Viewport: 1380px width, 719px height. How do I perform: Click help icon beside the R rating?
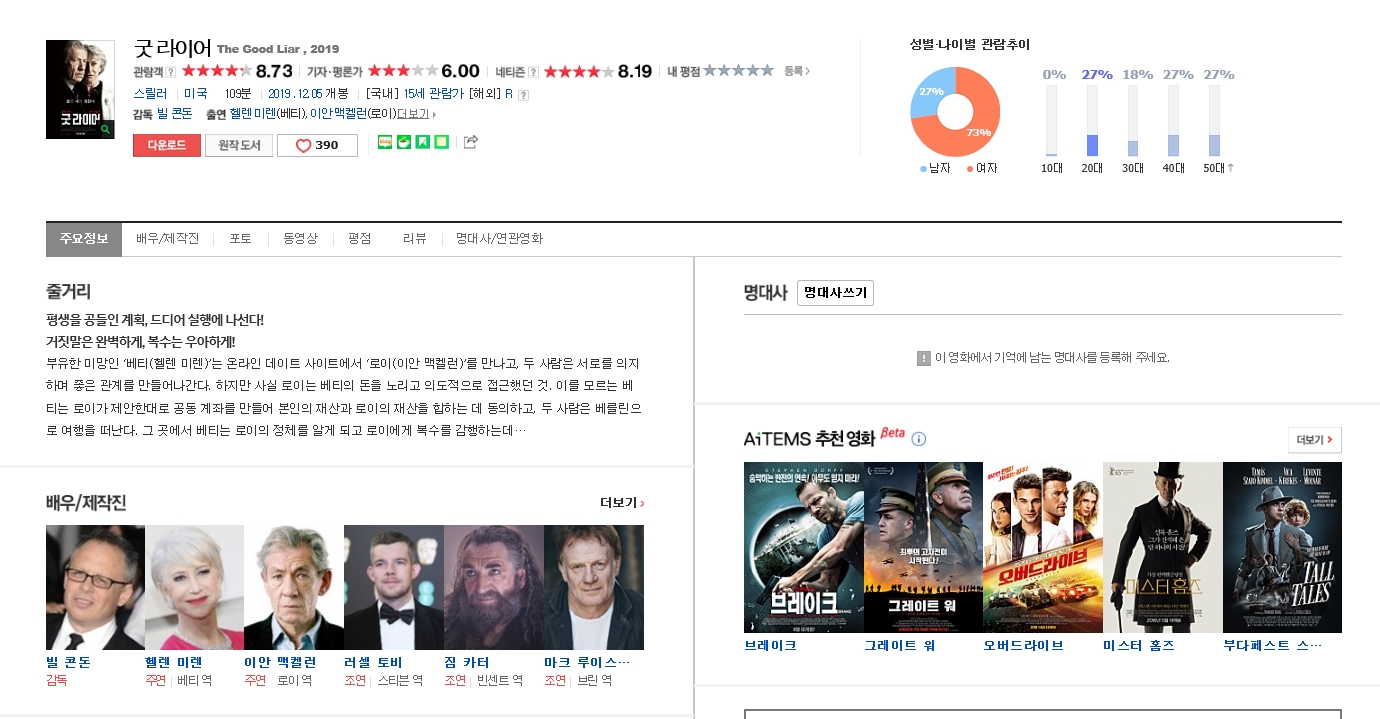523,95
